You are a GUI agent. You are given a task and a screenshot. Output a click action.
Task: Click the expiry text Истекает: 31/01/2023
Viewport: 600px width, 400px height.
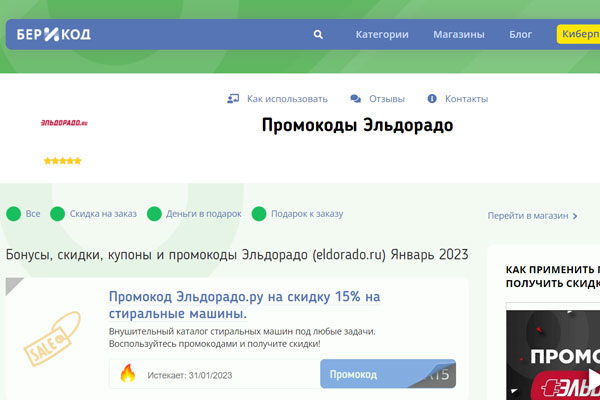tap(190, 375)
